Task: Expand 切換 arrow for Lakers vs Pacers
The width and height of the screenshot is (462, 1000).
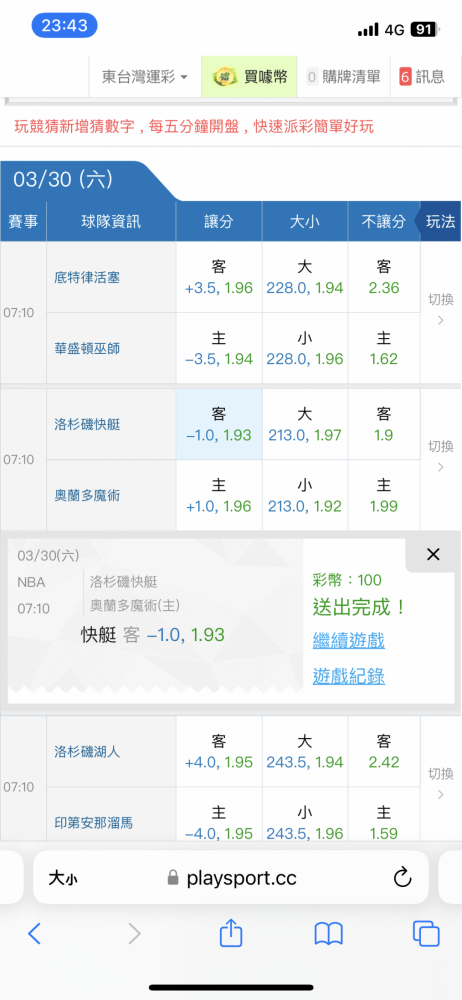Action: point(440,784)
